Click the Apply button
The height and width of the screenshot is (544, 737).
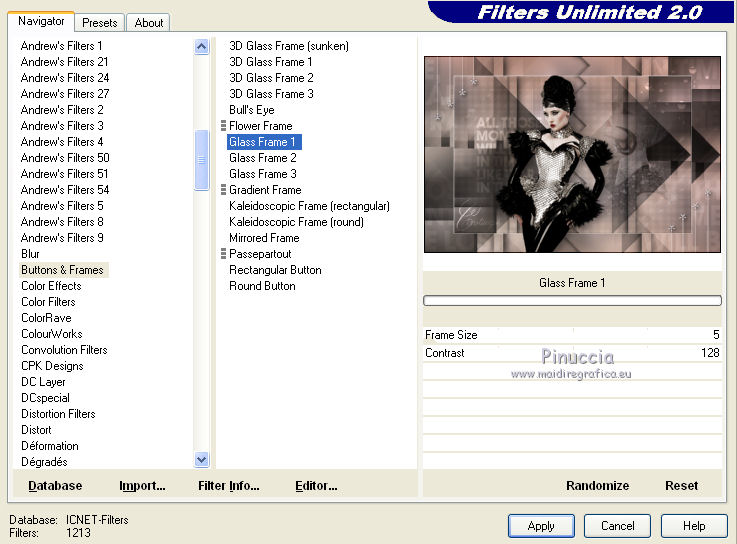541,526
